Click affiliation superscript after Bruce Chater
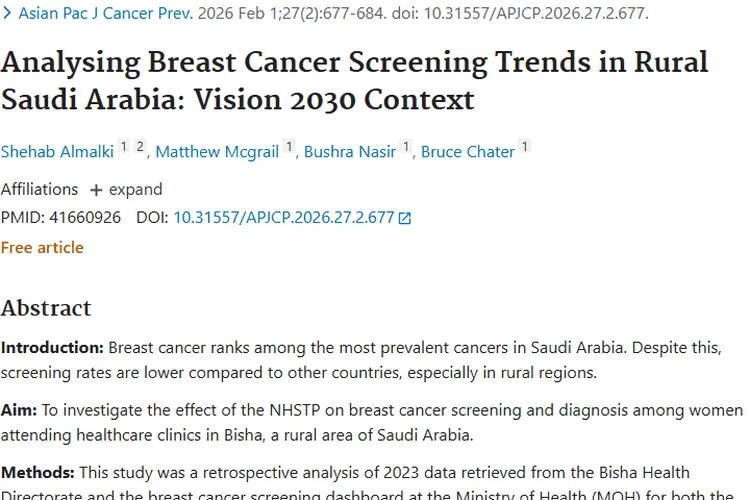 coord(524,148)
